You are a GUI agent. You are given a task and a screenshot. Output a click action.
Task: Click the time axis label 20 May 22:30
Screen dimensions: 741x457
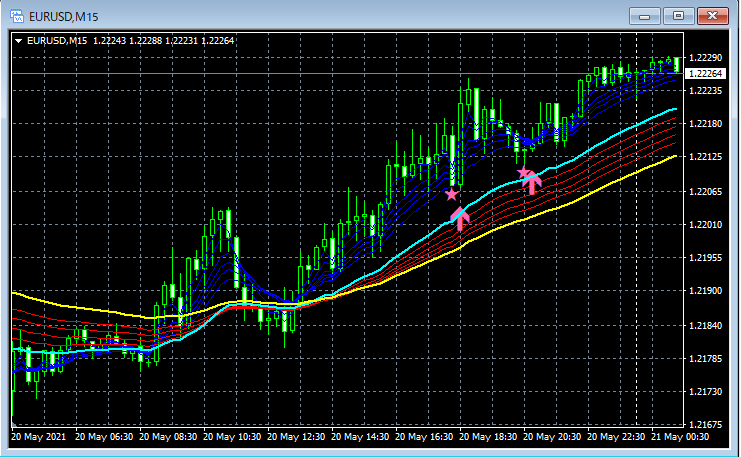pyautogui.click(x=616, y=437)
